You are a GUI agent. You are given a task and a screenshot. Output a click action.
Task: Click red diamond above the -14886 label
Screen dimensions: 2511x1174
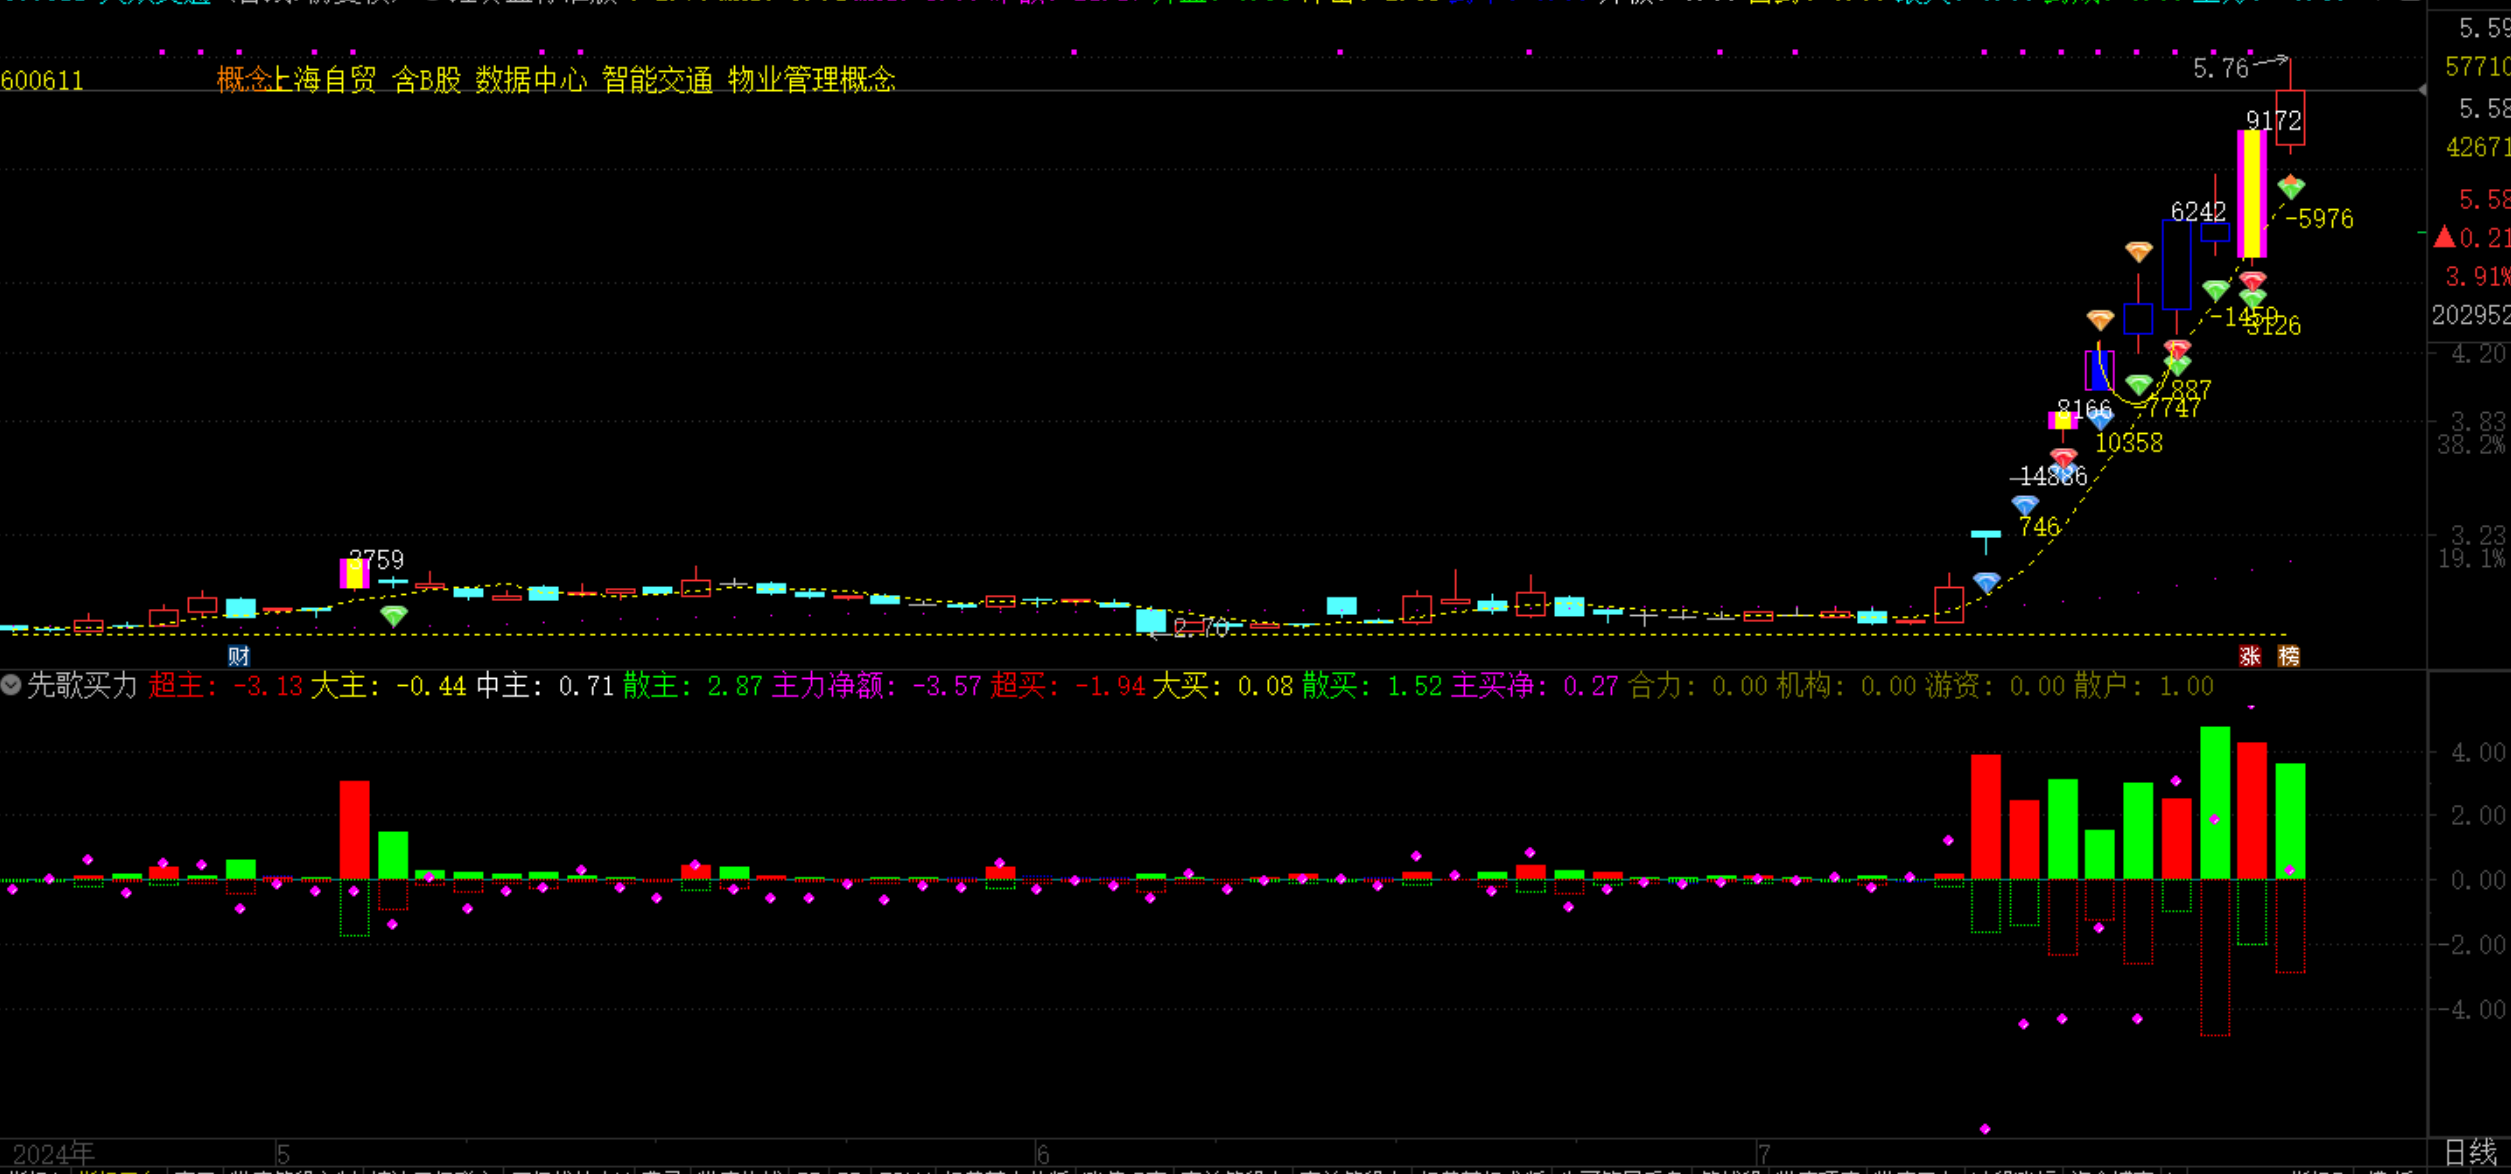pyautogui.click(x=2063, y=458)
